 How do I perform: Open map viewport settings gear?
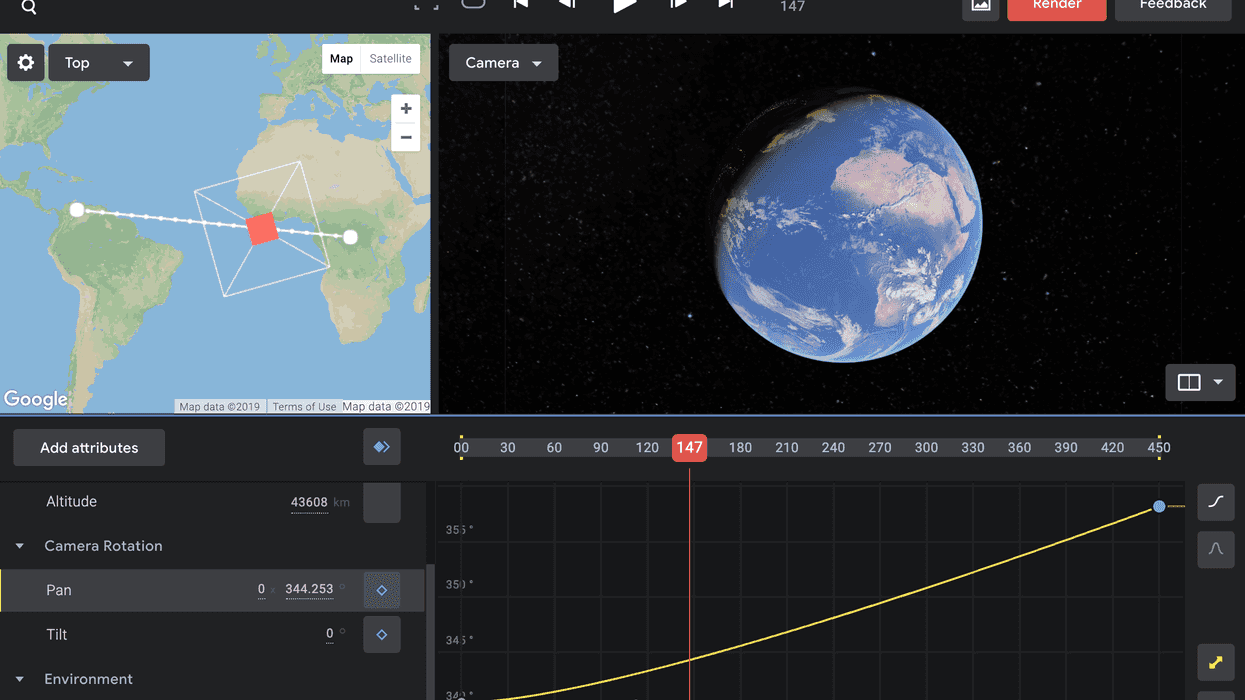pyautogui.click(x=26, y=63)
